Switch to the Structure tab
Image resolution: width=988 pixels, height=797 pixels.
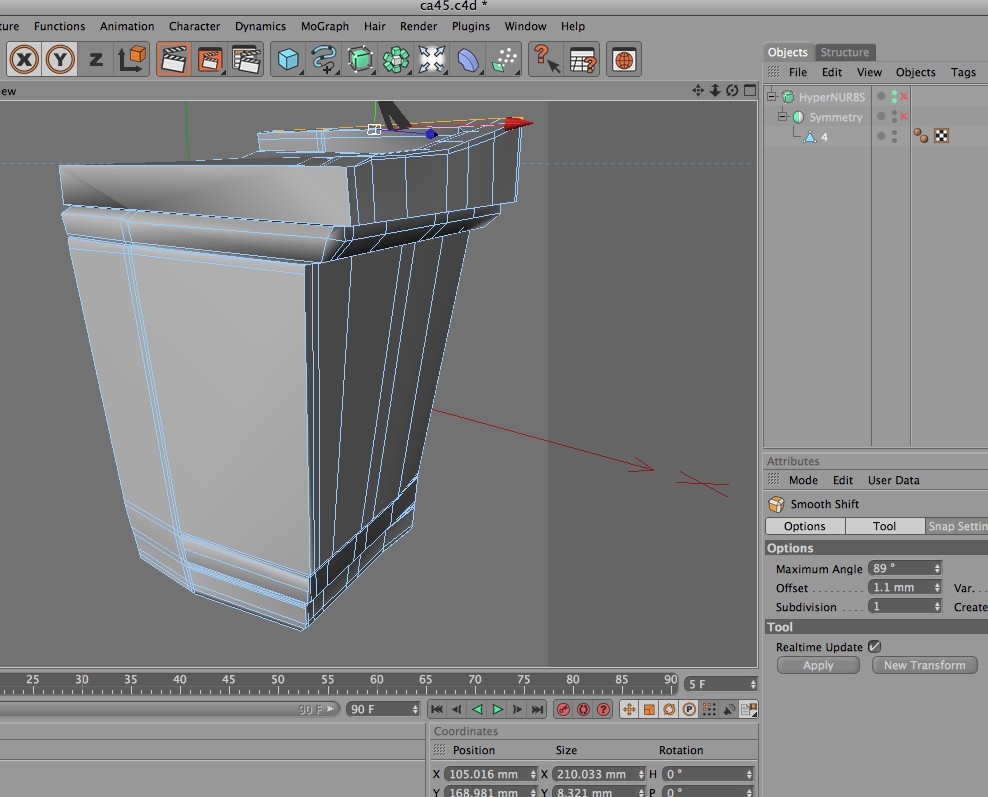845,52
